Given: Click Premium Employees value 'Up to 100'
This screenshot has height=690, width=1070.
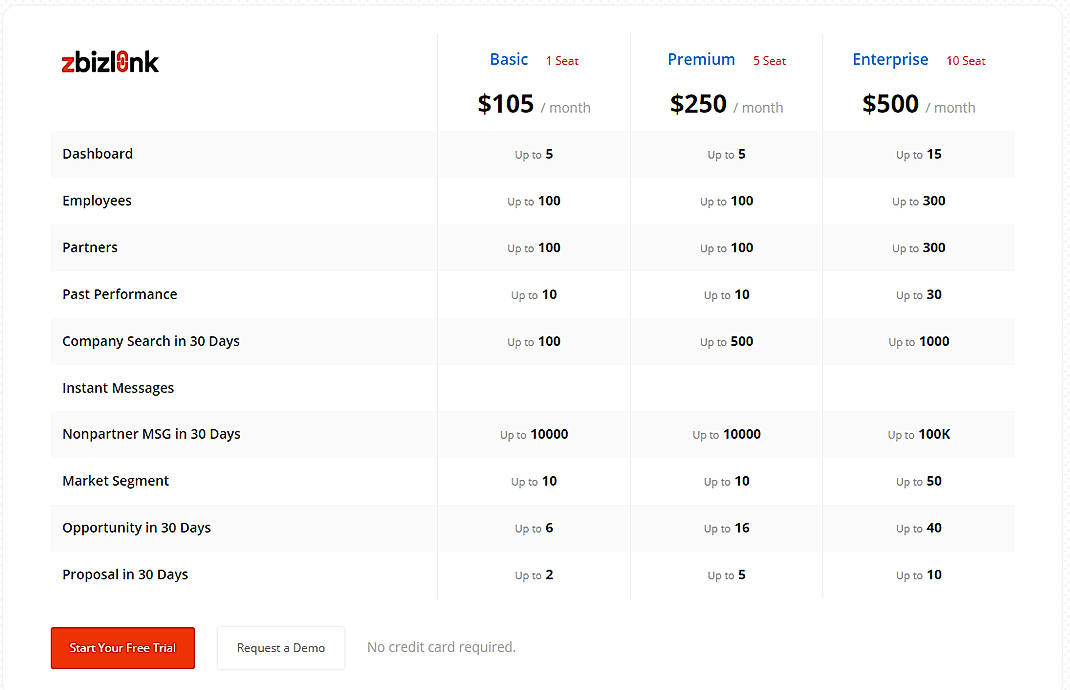Looking at the screenshot, I should [726, 201].
